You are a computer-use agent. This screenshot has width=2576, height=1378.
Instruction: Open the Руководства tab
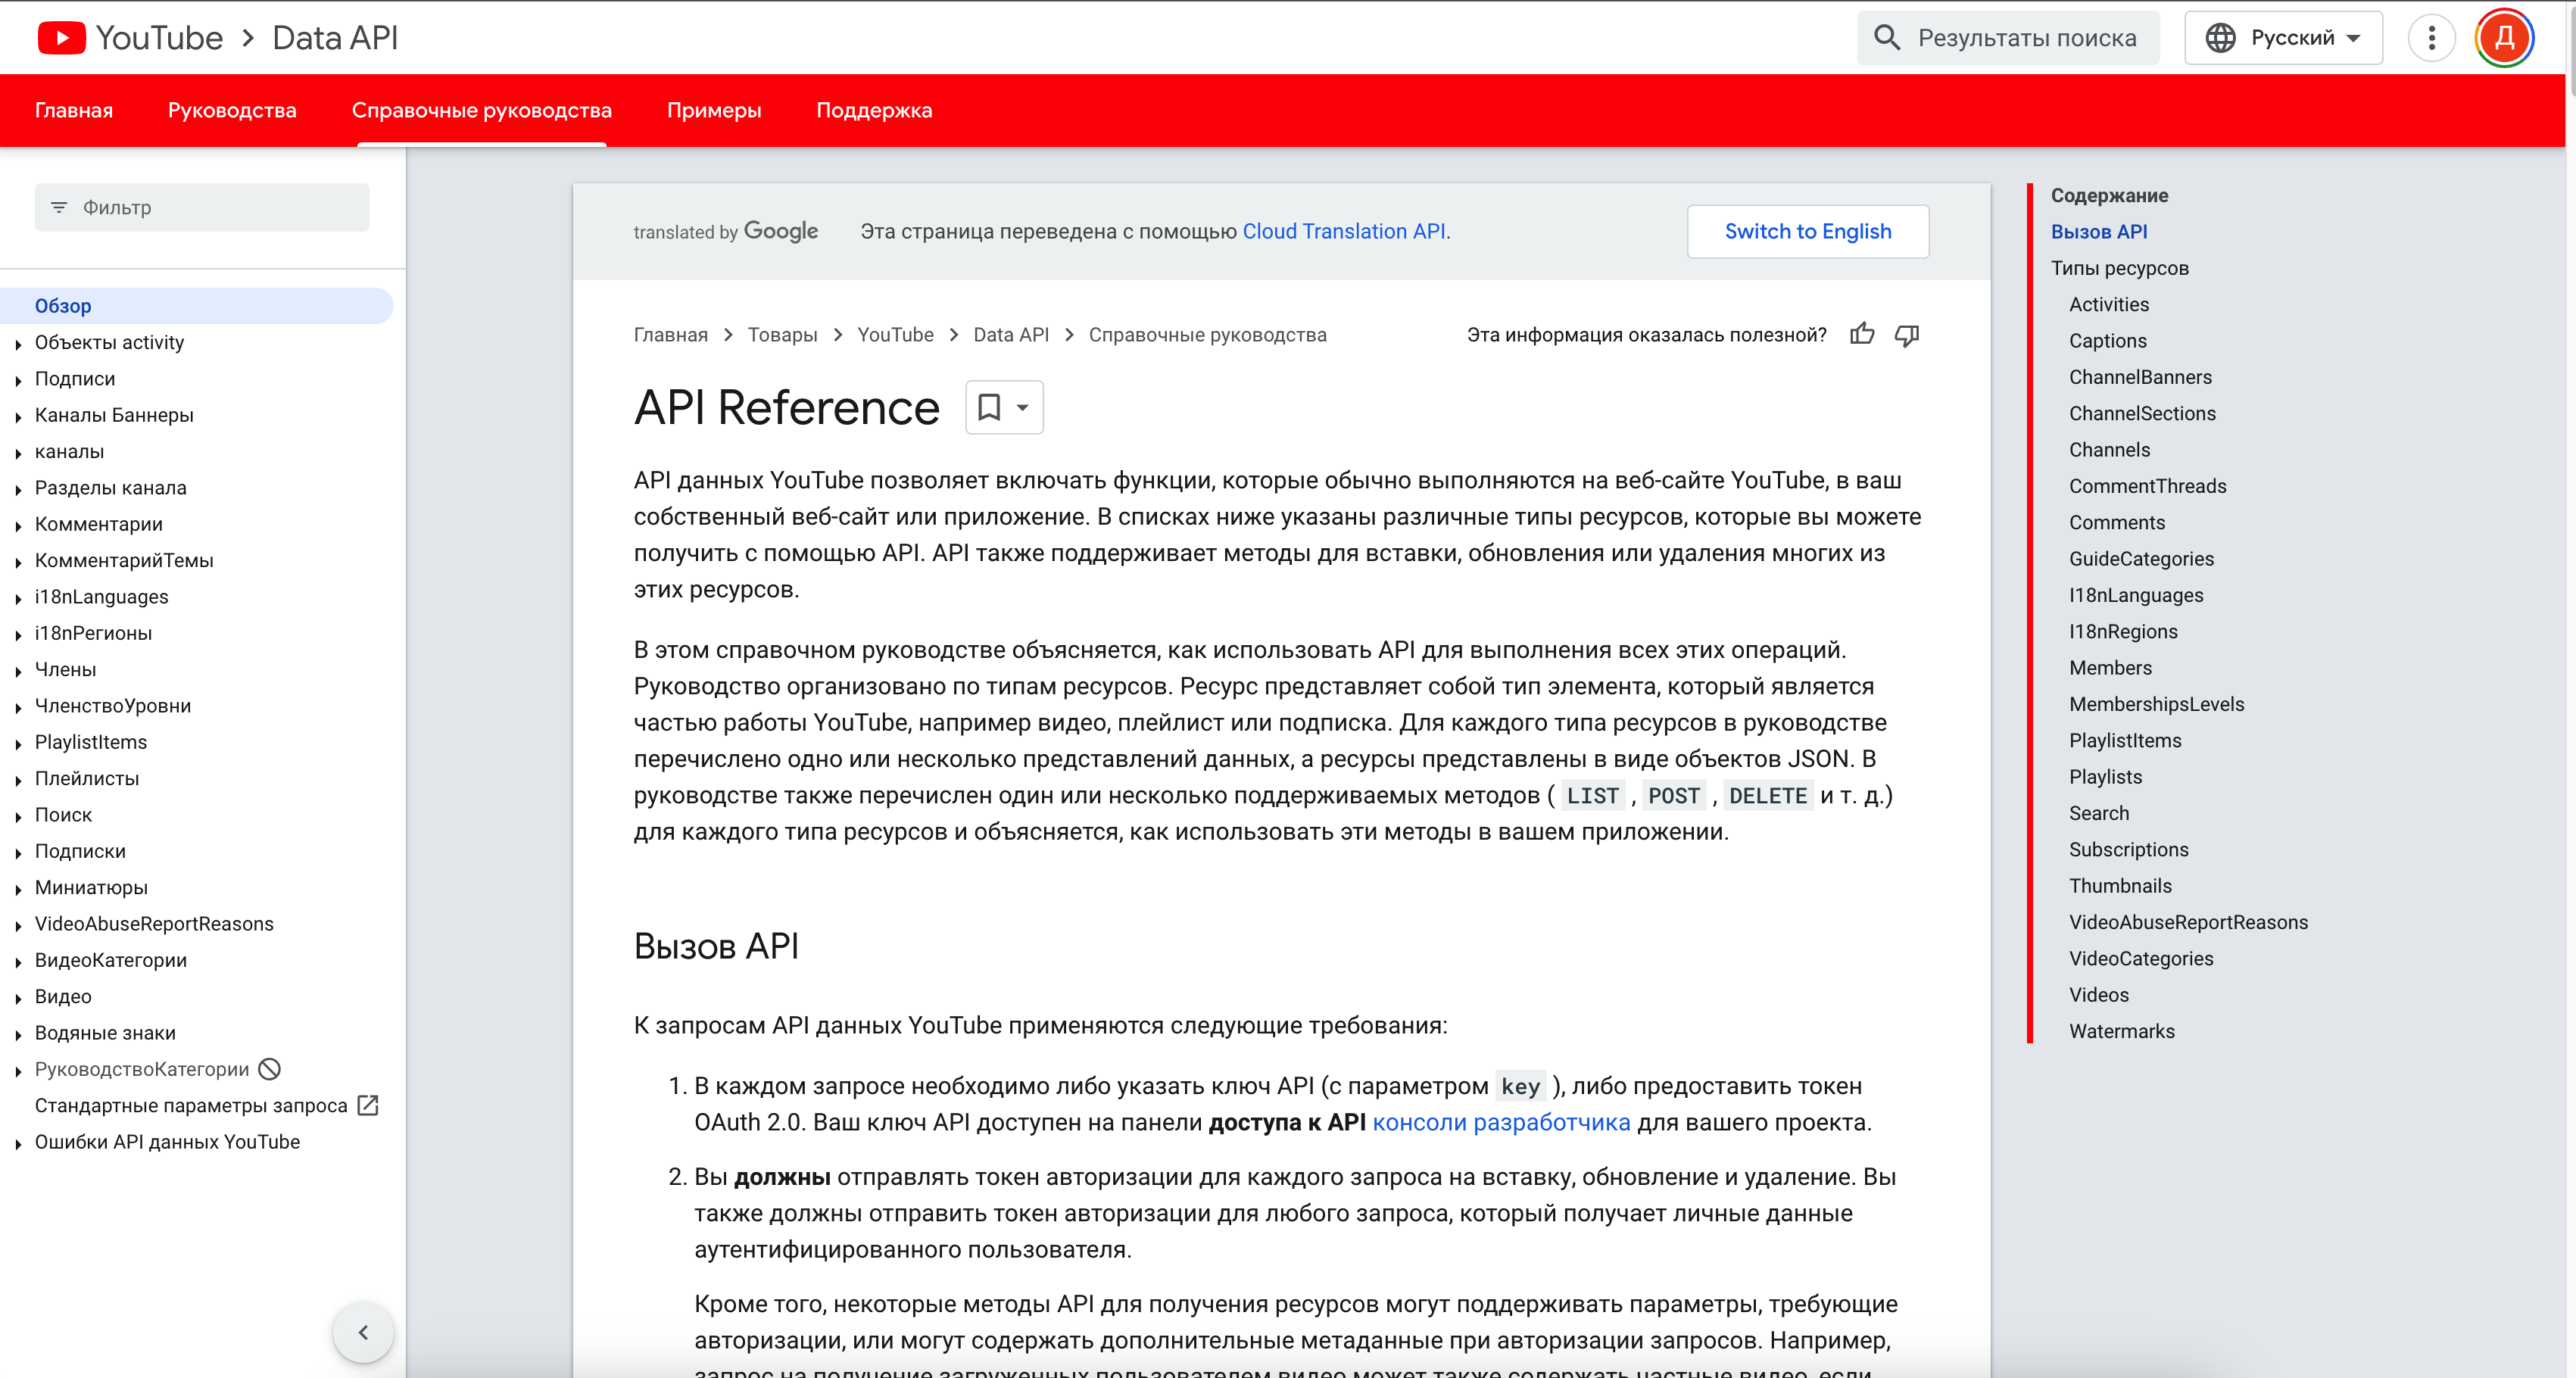[232, 110]
